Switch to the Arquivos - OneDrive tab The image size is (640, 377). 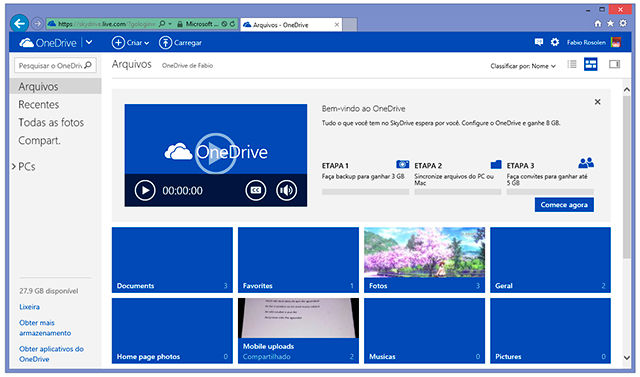coord(291,25)
